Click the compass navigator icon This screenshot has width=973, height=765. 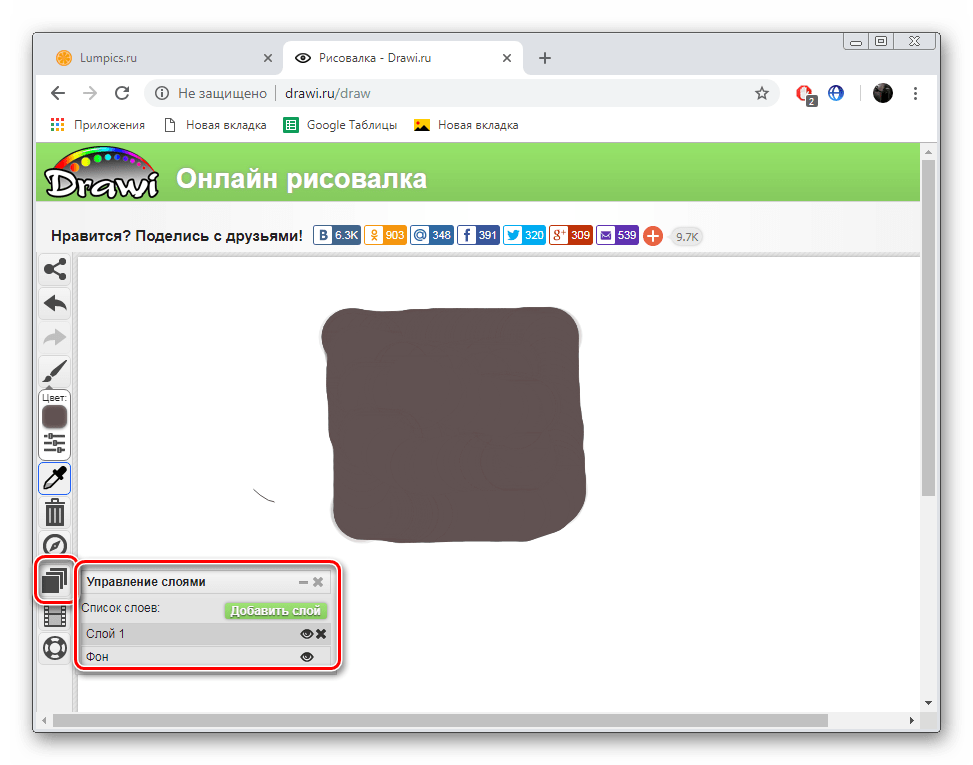[x=54, y=546]
